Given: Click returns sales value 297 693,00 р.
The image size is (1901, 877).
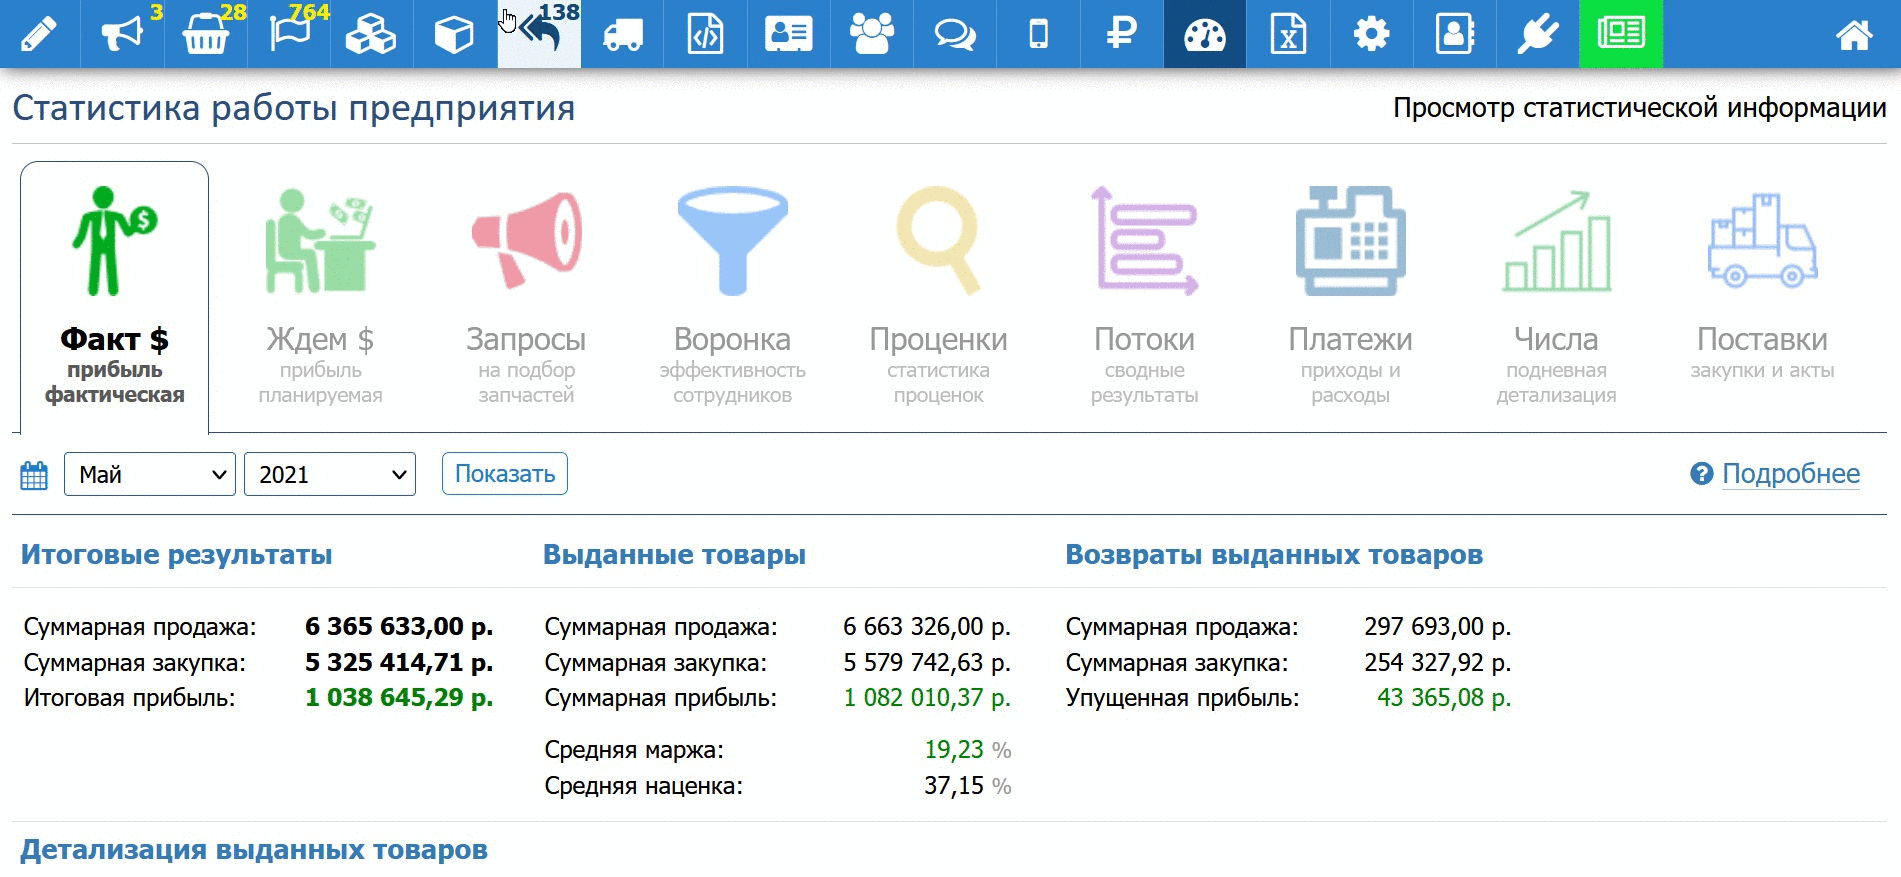Looking at the screenshot, I should pyautogui.click(x=1437, y=627).
